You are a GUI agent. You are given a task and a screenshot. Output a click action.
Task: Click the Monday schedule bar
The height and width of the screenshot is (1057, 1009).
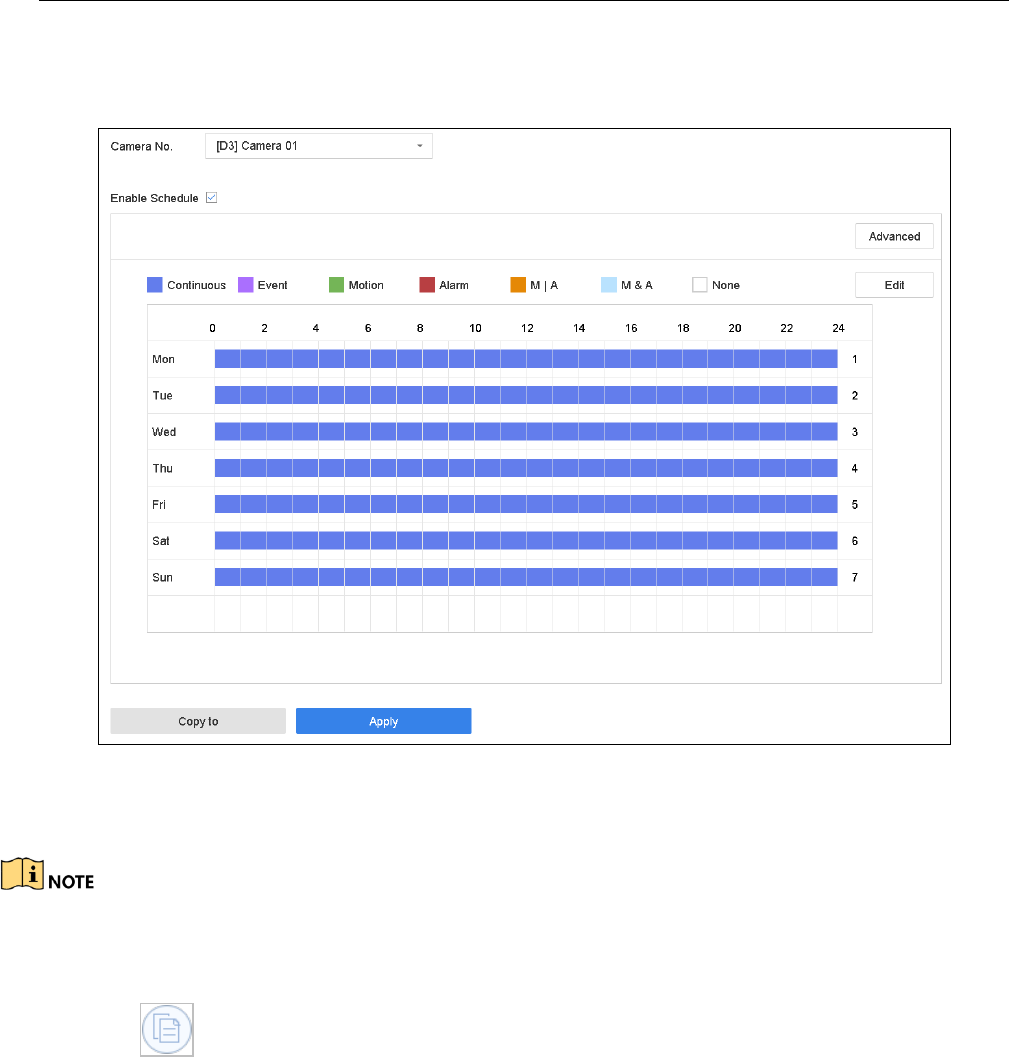click(525, 359)
